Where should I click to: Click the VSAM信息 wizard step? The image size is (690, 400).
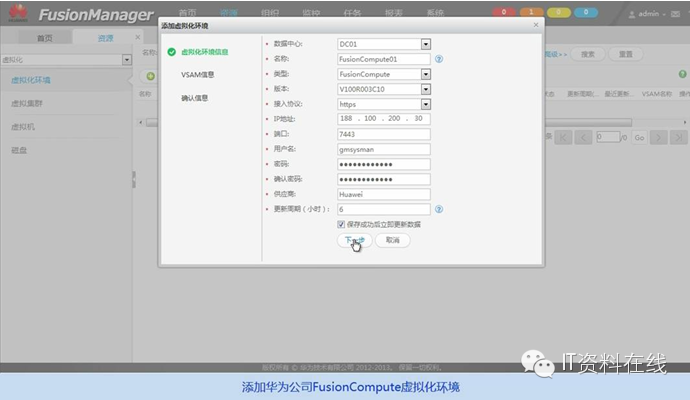point(198,75)
